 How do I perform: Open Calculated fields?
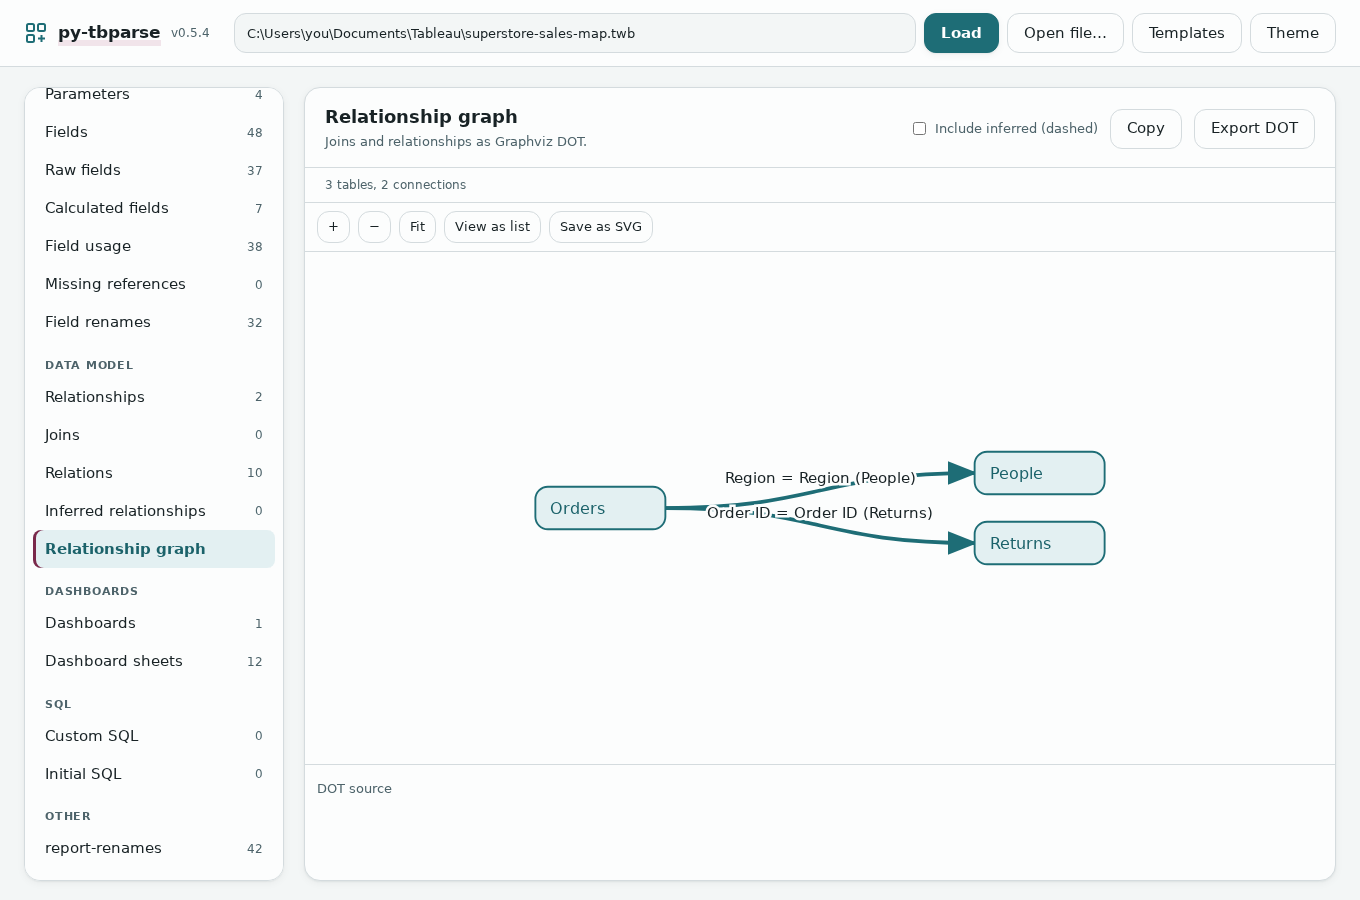click(x=154, y=208)
